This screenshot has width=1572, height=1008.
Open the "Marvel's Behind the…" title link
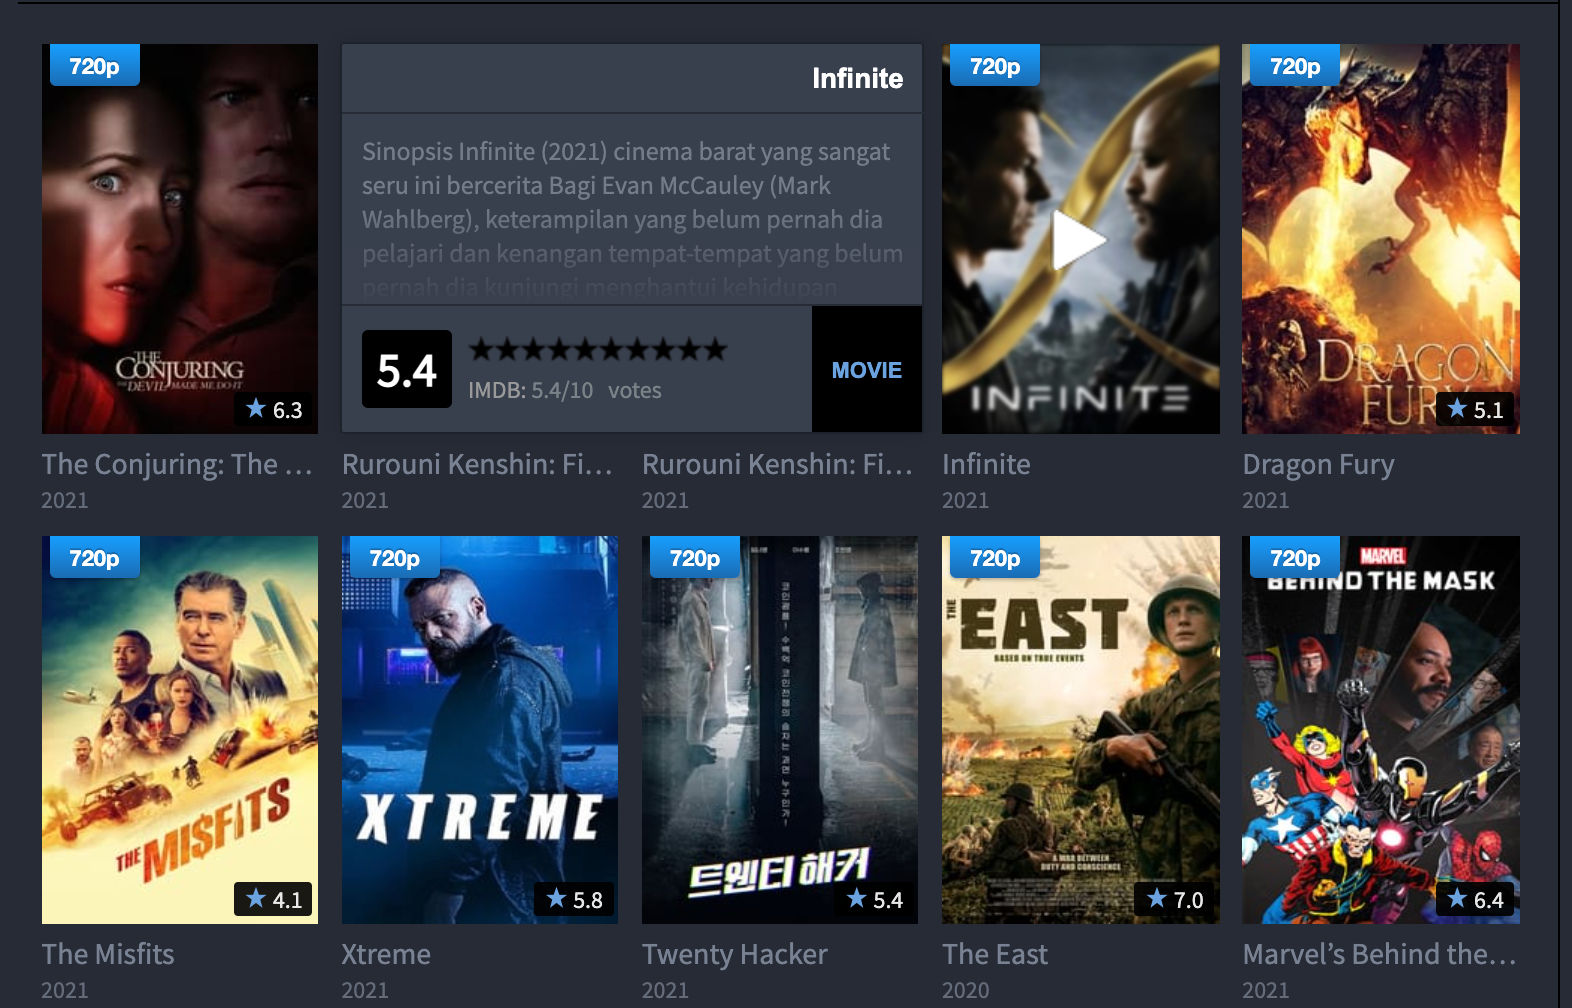pos(1379,954)
